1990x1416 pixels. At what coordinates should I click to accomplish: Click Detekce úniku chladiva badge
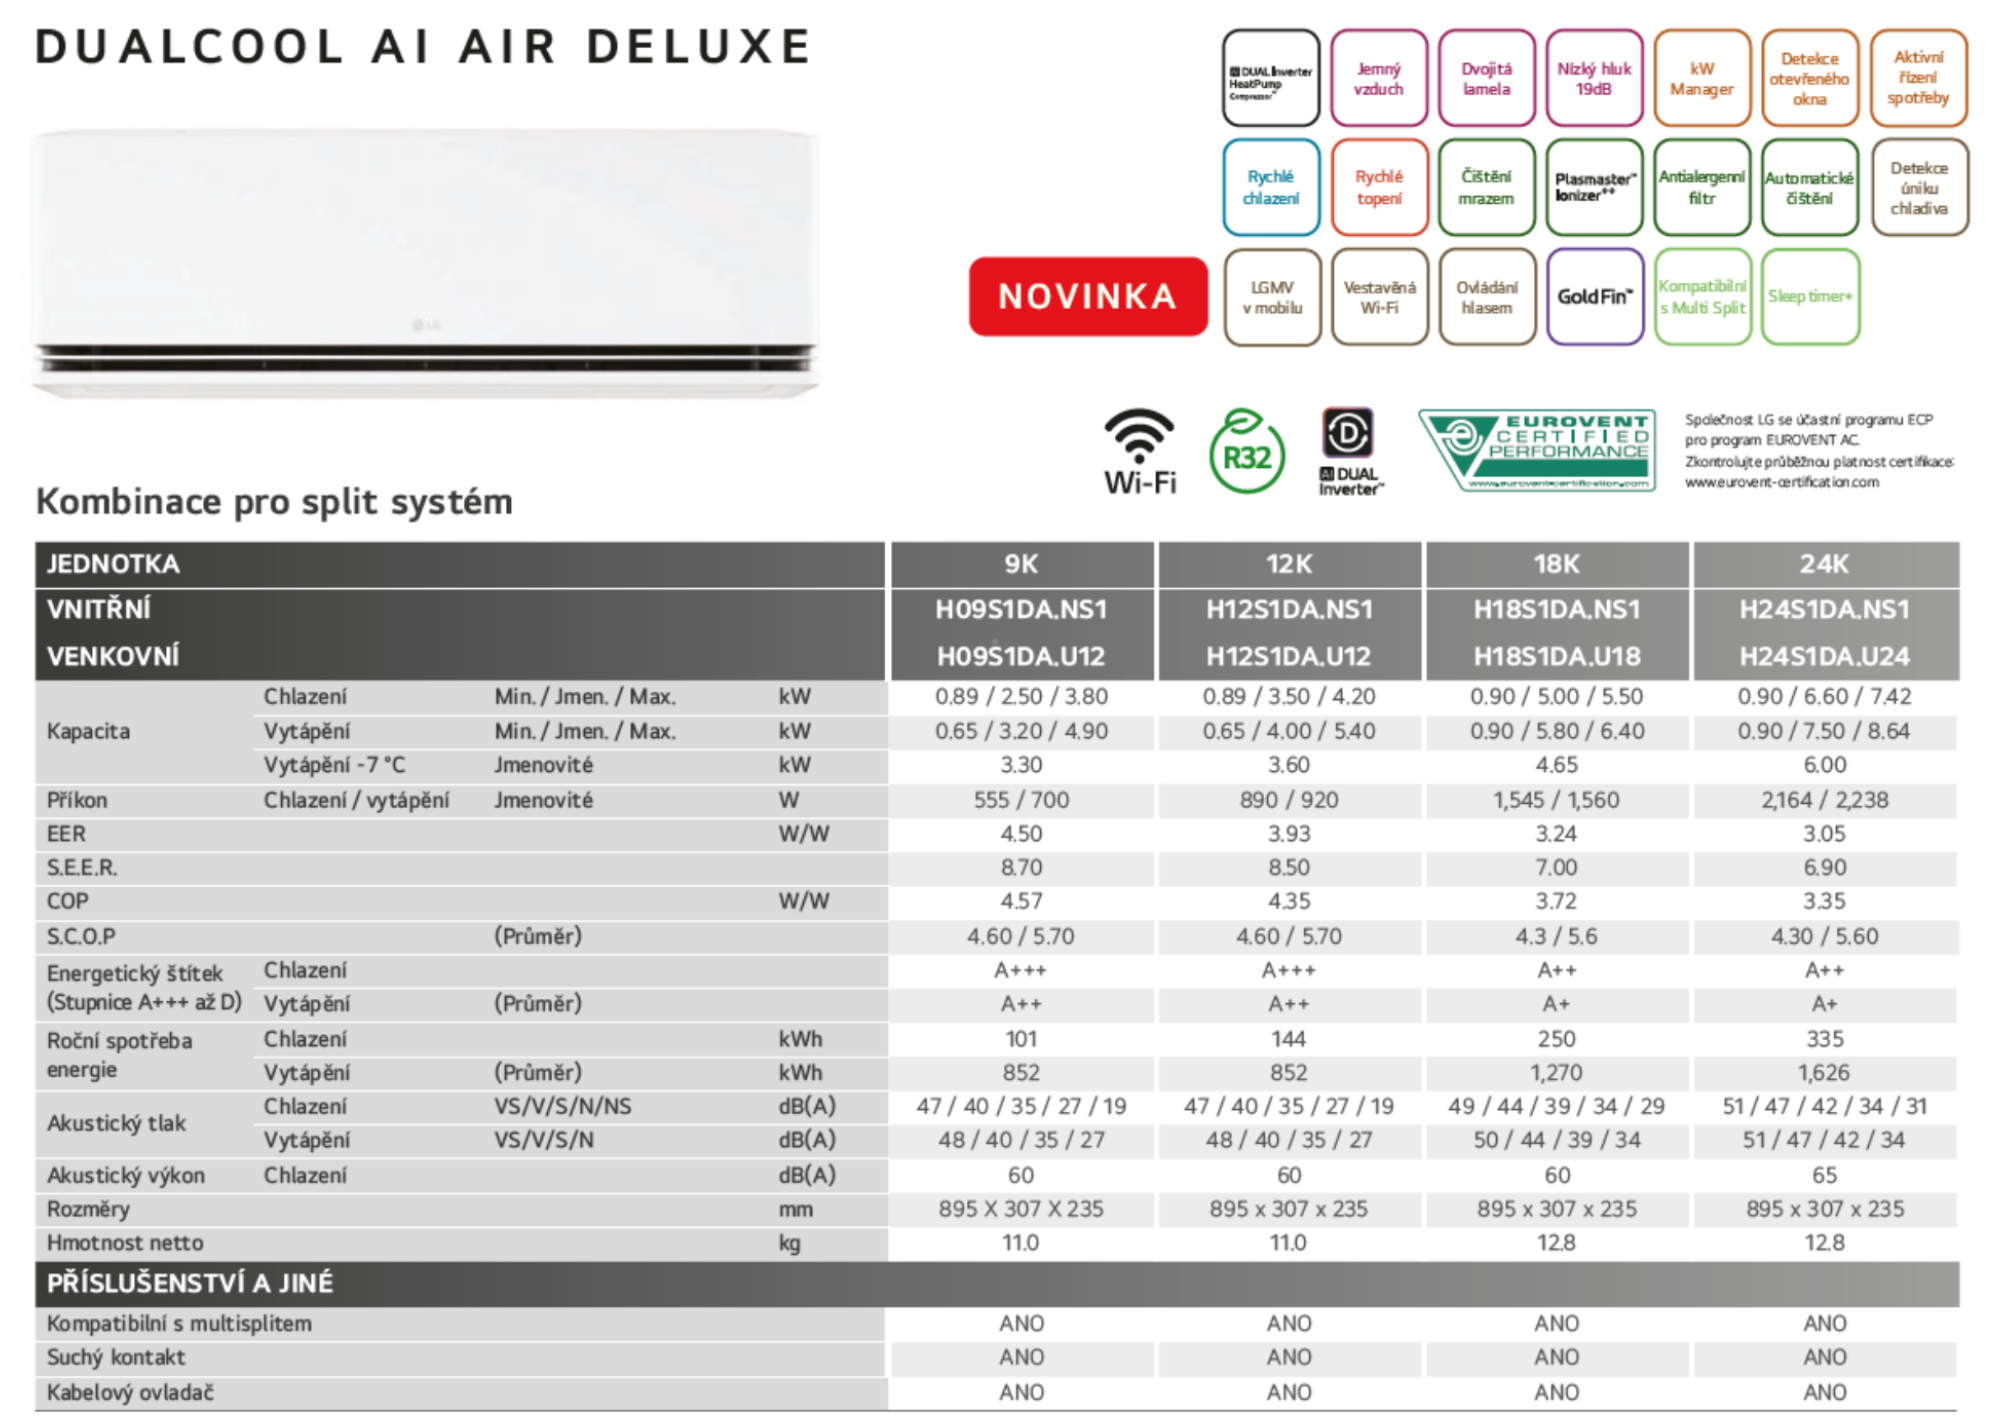click(1918, 187)
